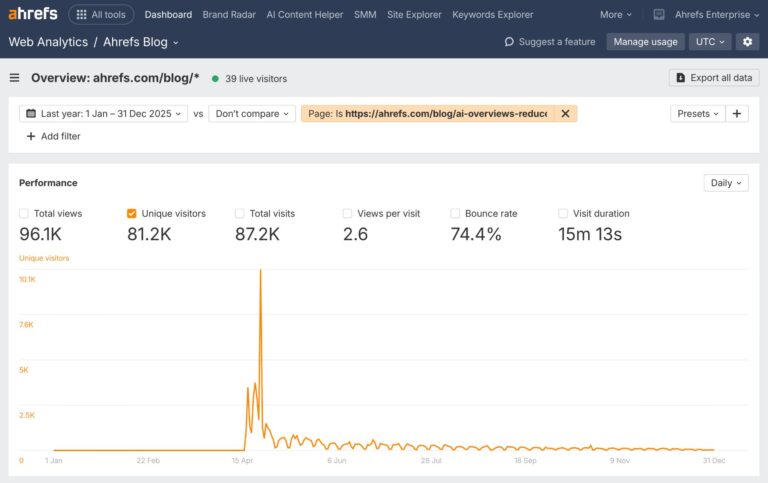
Task: Expand the Don't compare dropdown
Action: pos(252,114)
